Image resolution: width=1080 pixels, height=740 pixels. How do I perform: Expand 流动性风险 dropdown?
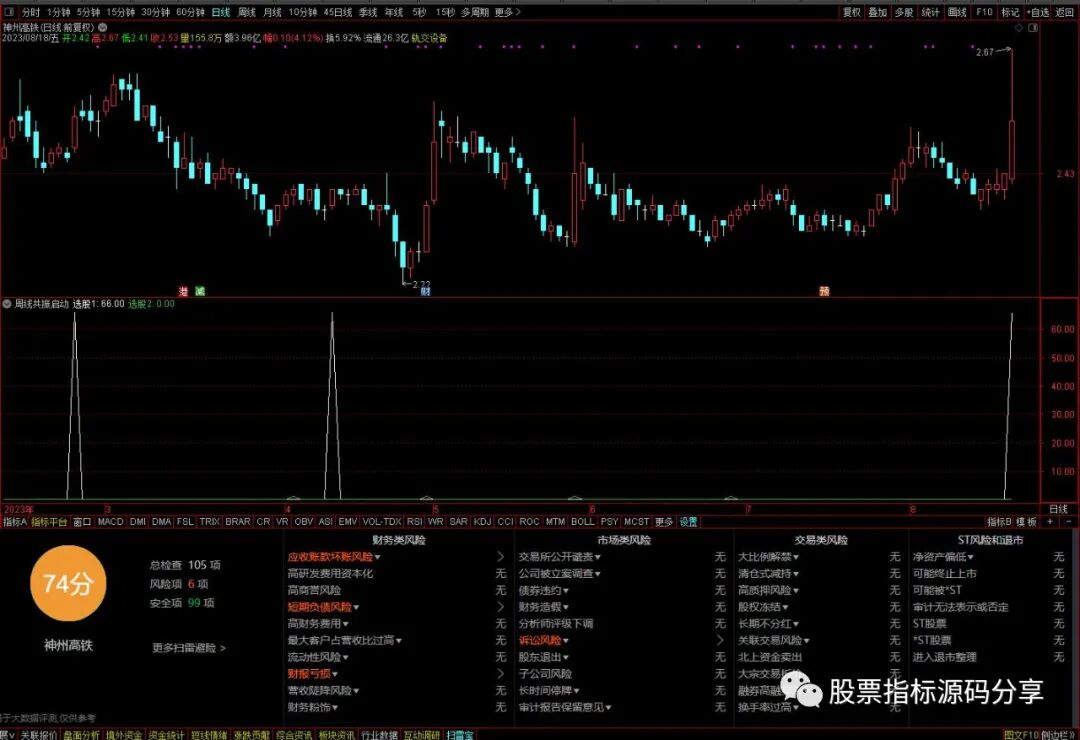point(345,658)
